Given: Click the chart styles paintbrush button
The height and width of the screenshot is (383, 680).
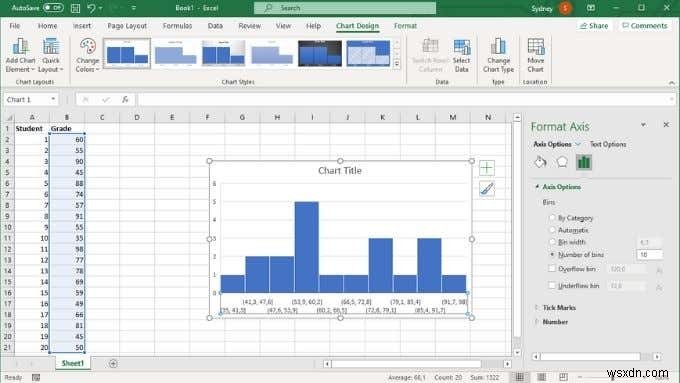Looking at the screenshot, I should (x=487, y=189).
